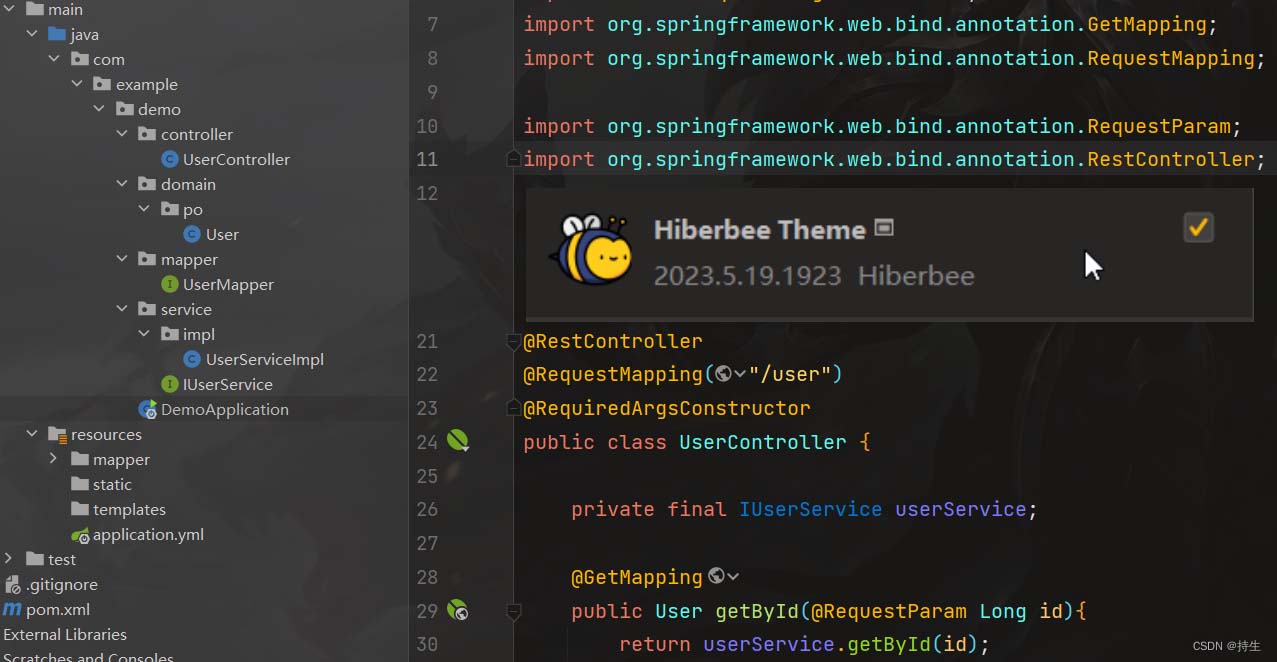Click the getById method name on line 29
The image size is (1277, 662).
pyautogui.click(x=757, y=611)
